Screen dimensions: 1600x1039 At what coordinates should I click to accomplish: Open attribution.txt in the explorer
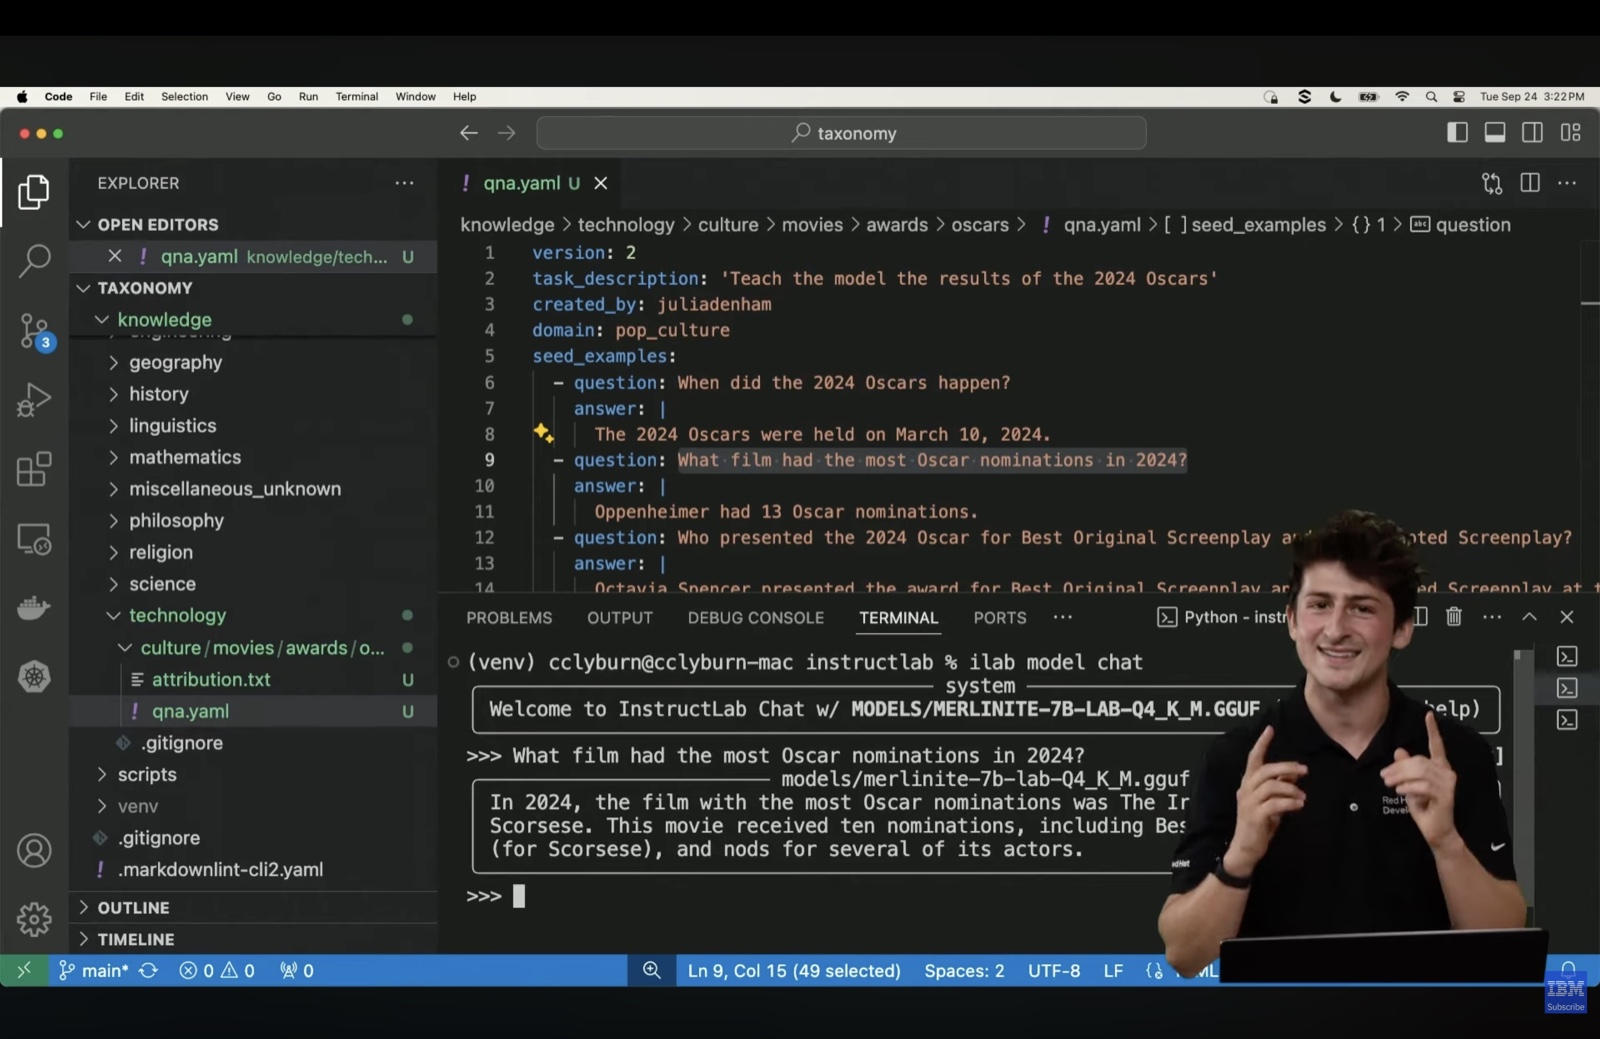click(211, 679)
